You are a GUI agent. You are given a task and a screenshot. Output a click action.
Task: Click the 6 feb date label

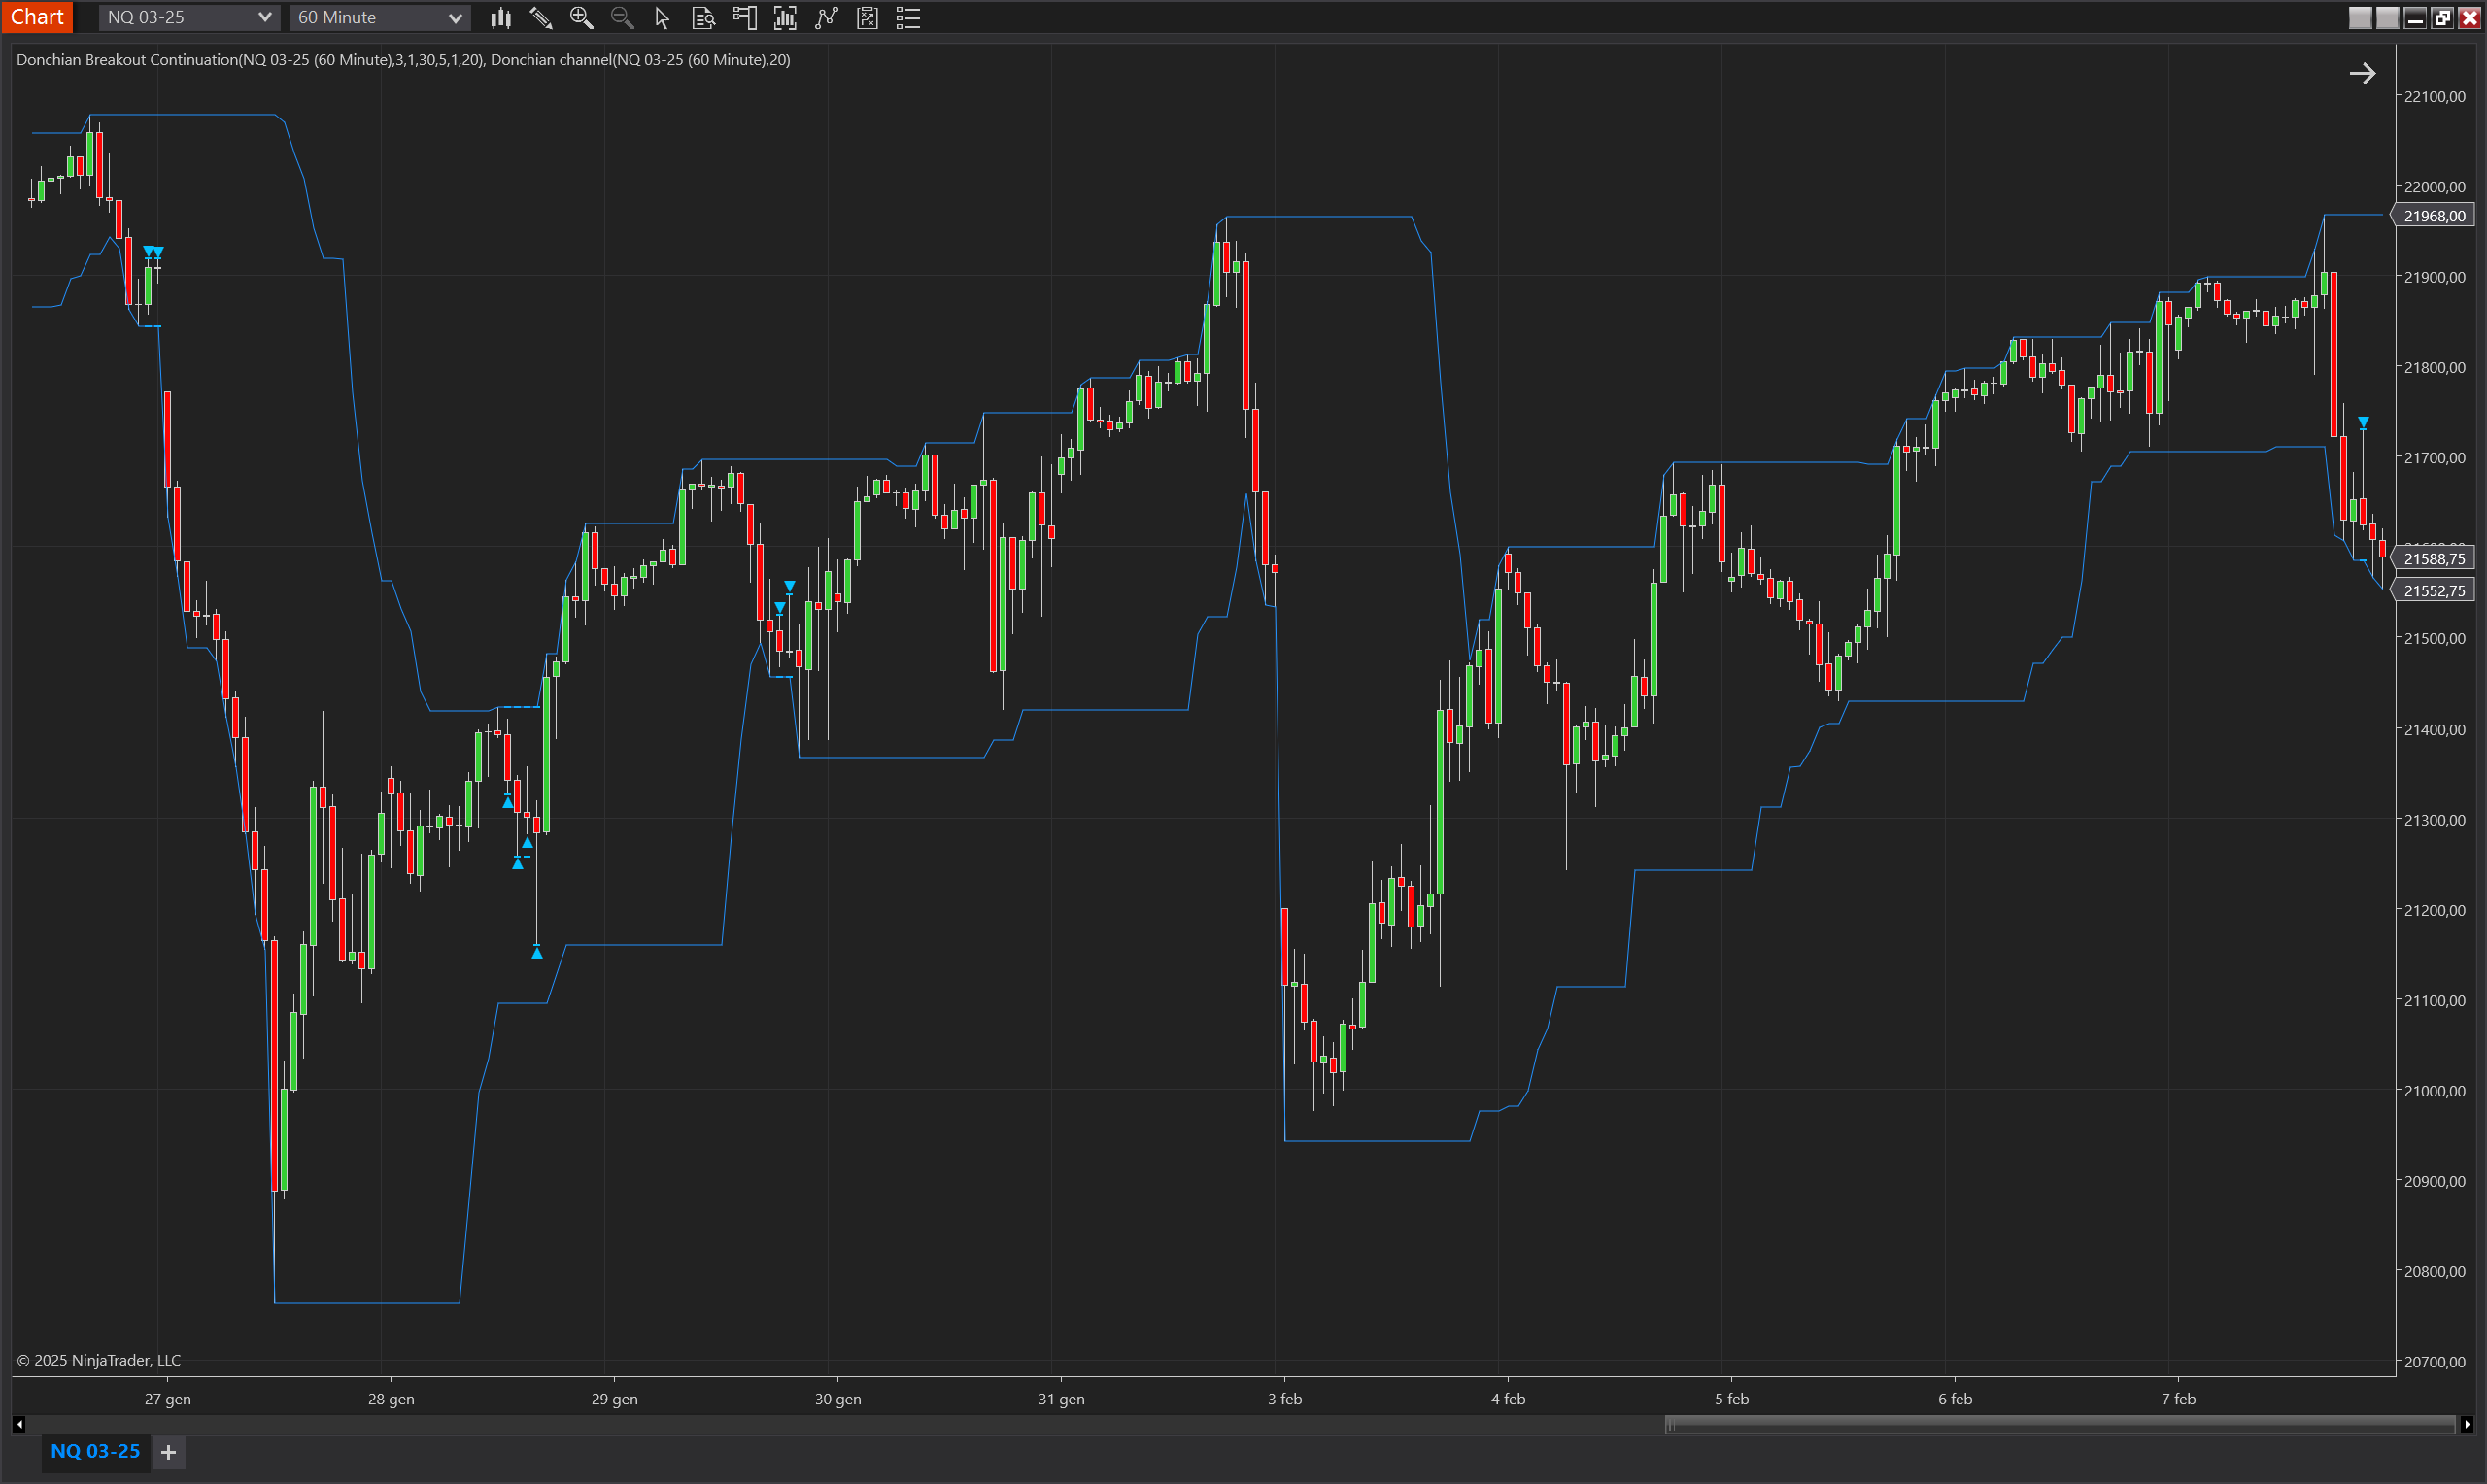1955,1399
